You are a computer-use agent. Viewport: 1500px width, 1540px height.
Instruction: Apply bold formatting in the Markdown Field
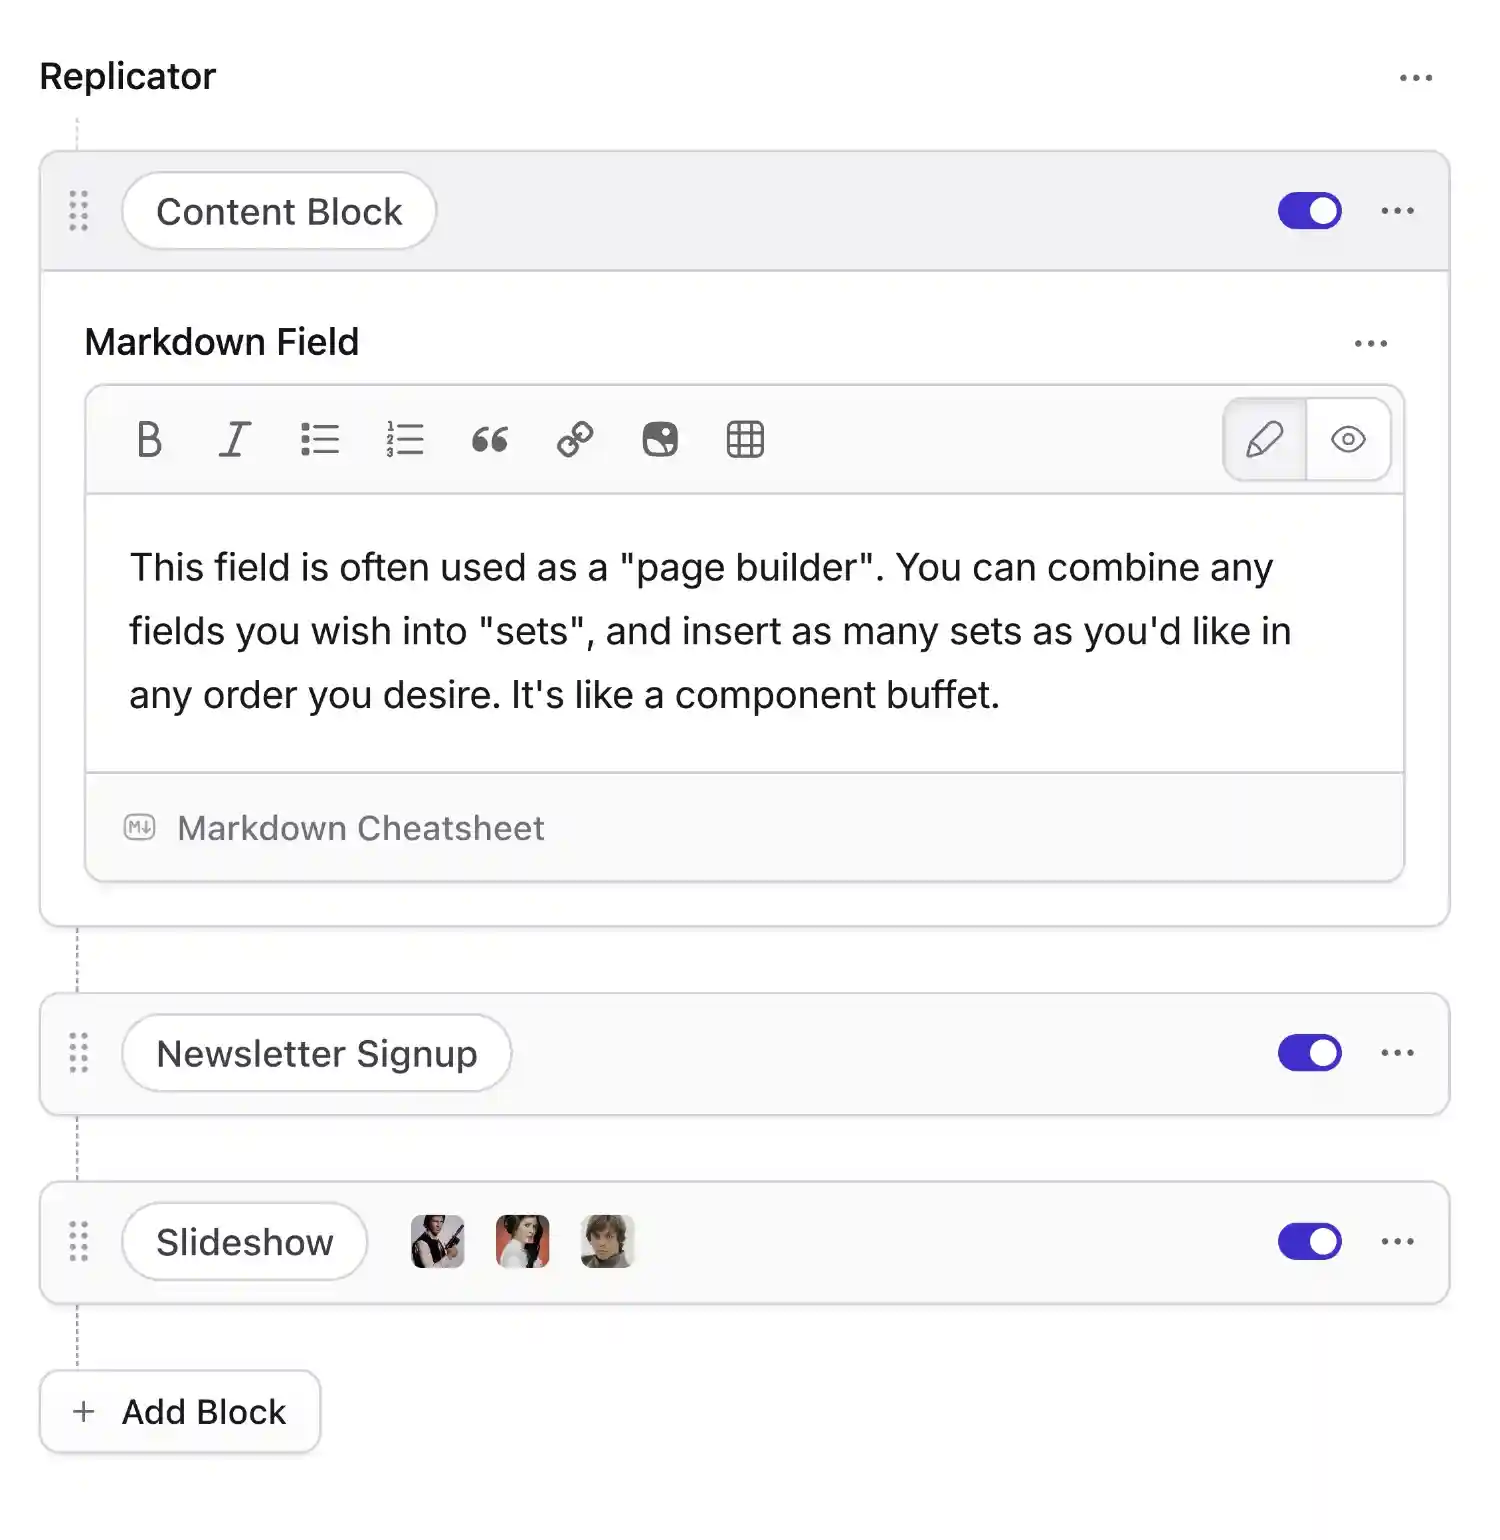(148, 439)
